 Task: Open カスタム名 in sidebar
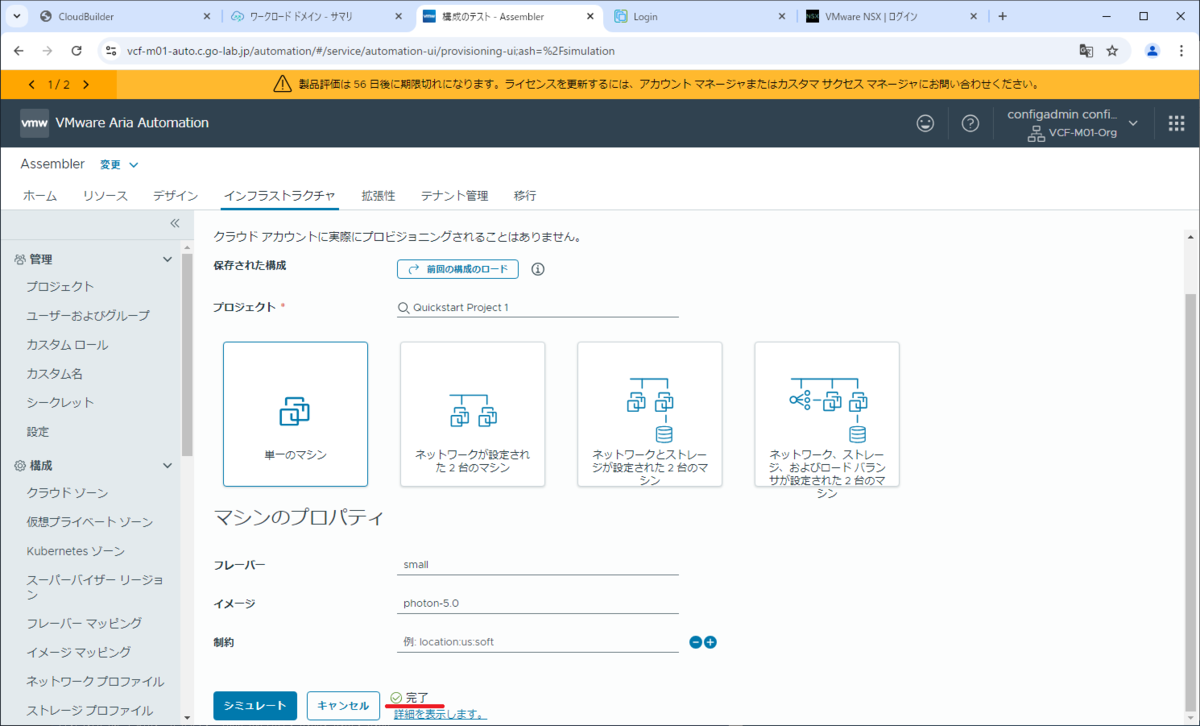54,374
